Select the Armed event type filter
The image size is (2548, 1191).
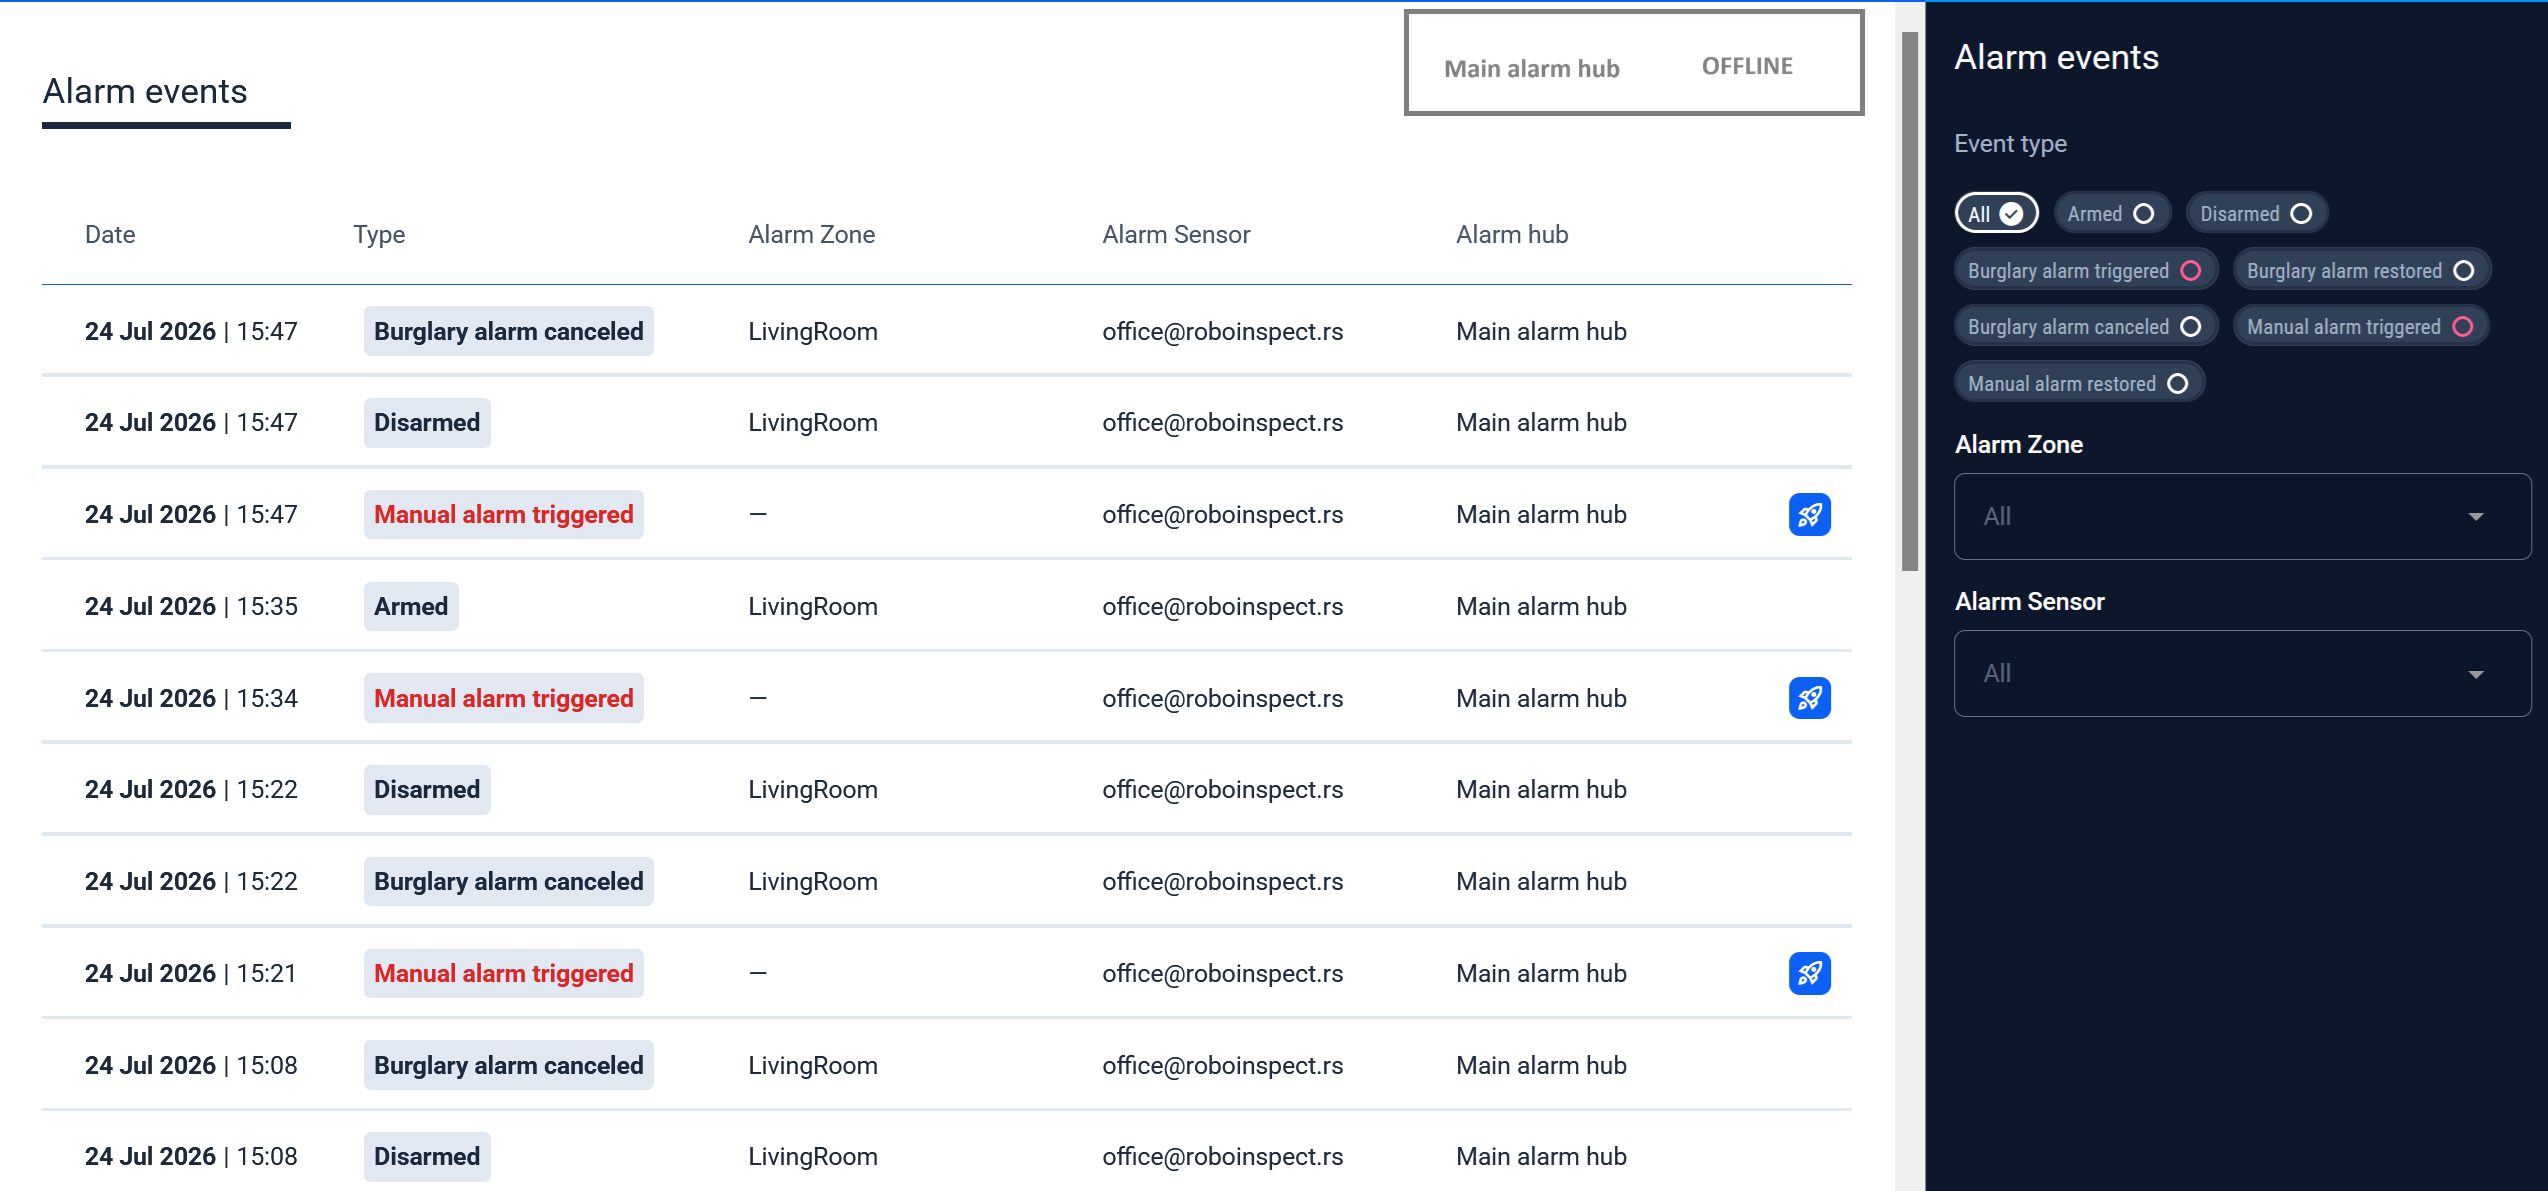click(2111, 213)
